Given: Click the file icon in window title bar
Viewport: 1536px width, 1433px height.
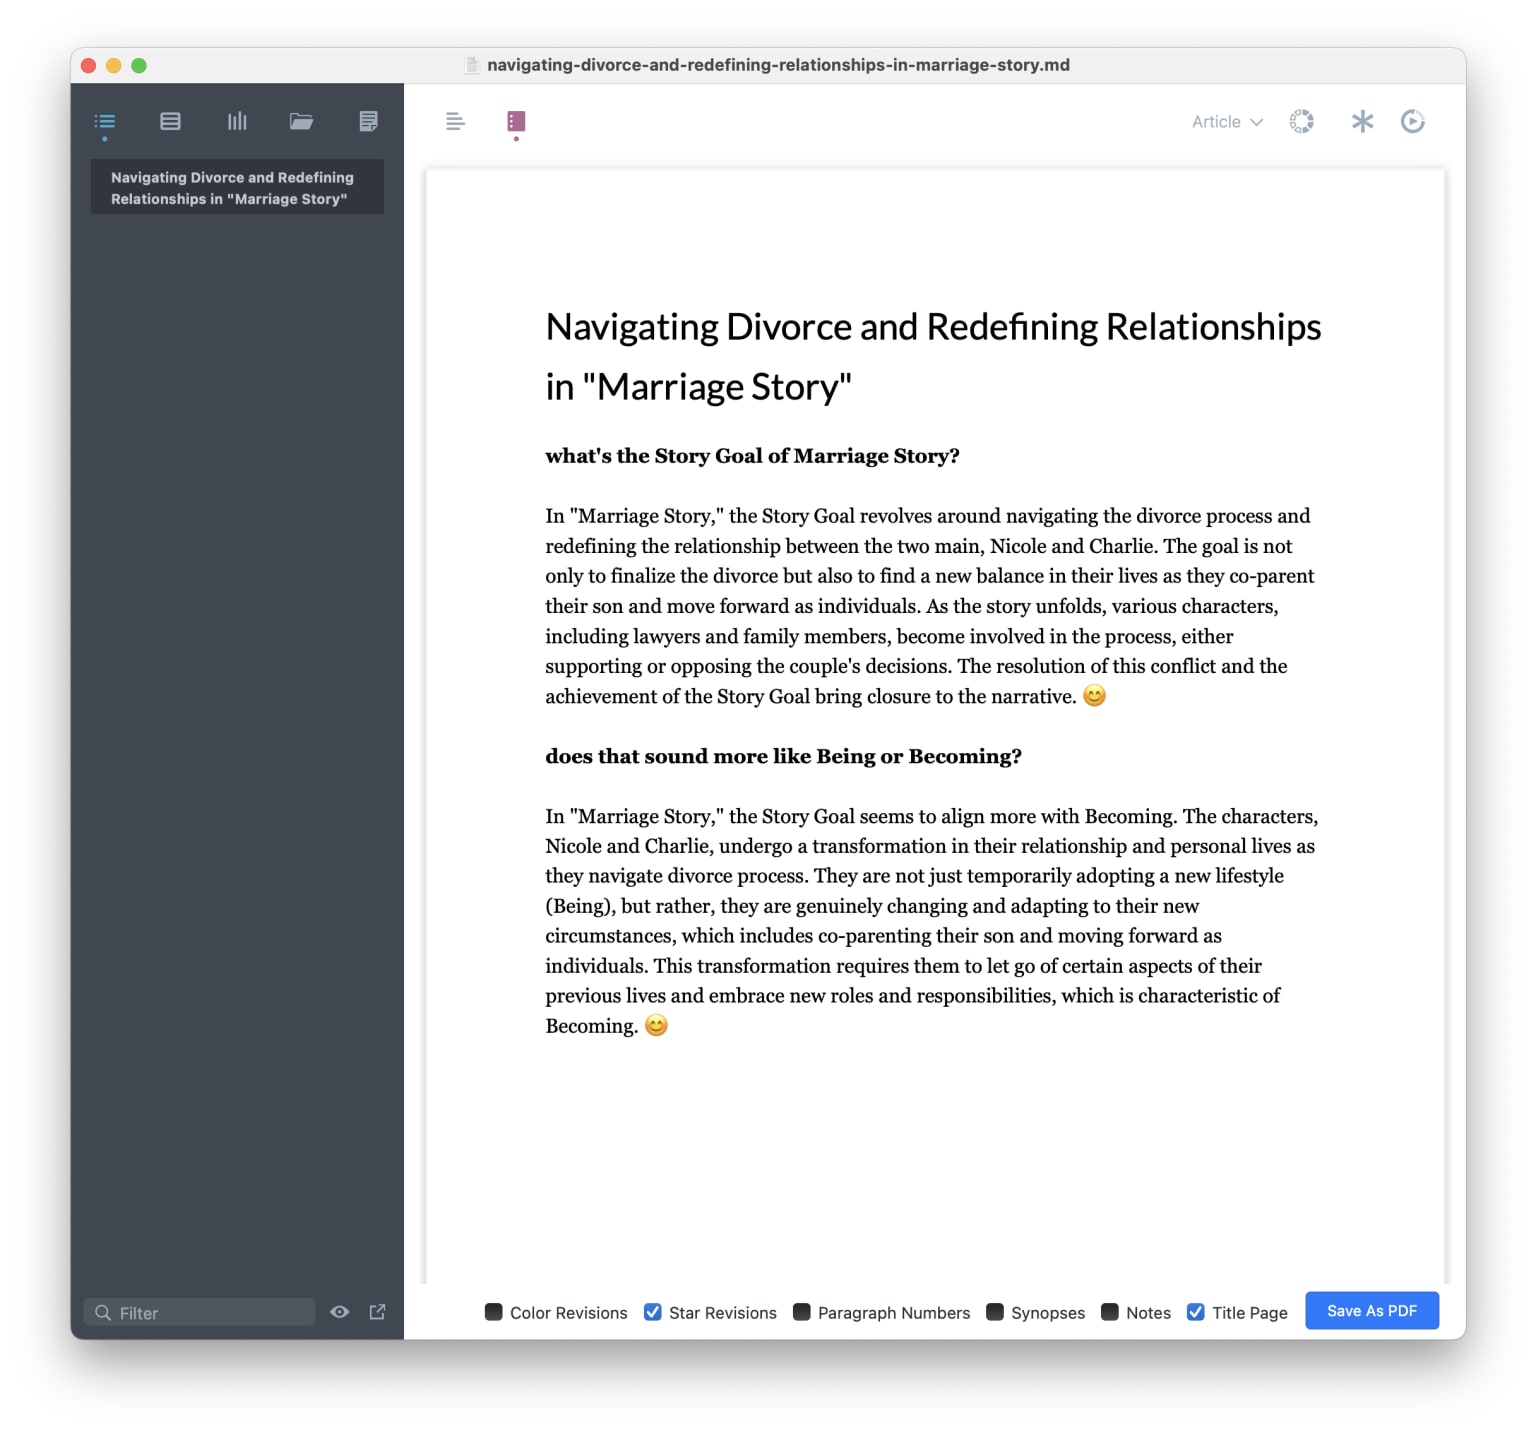Looking at the screenshot, I should pyautogui.click(x=472, y=65).
